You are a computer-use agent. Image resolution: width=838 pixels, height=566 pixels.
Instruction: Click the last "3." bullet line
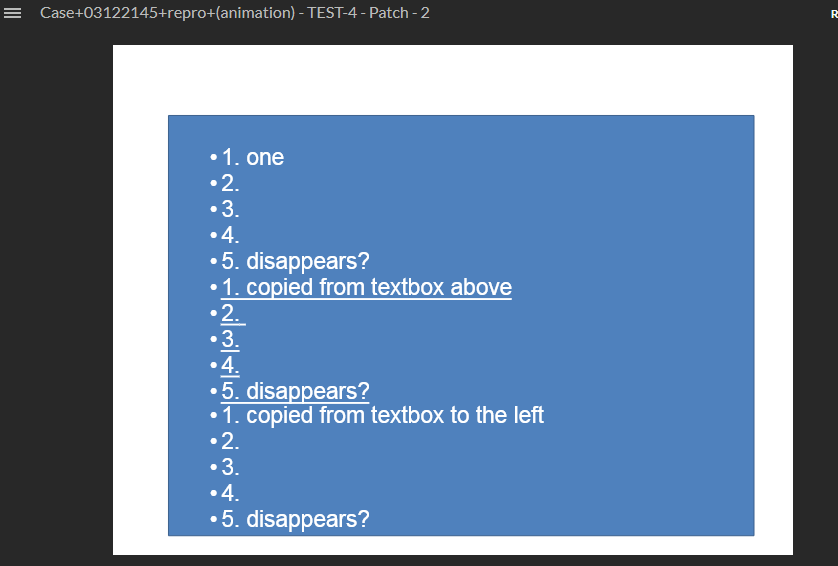tap(230, 468)
